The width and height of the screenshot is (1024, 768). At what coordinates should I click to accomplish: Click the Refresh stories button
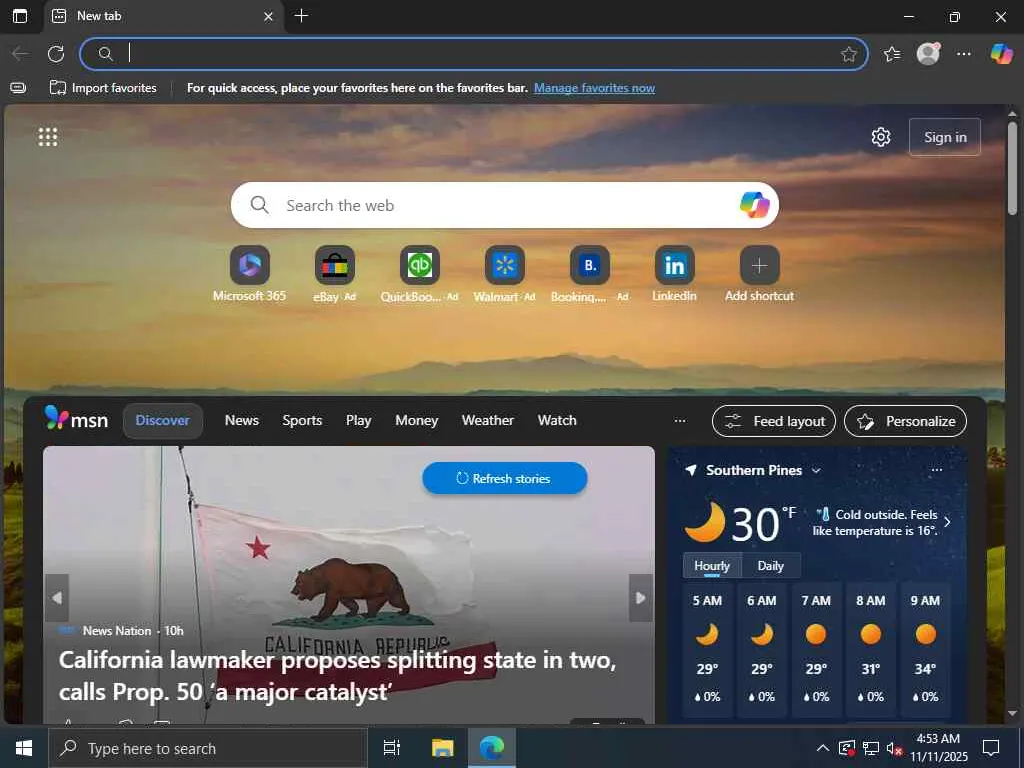tap(504, 479)
